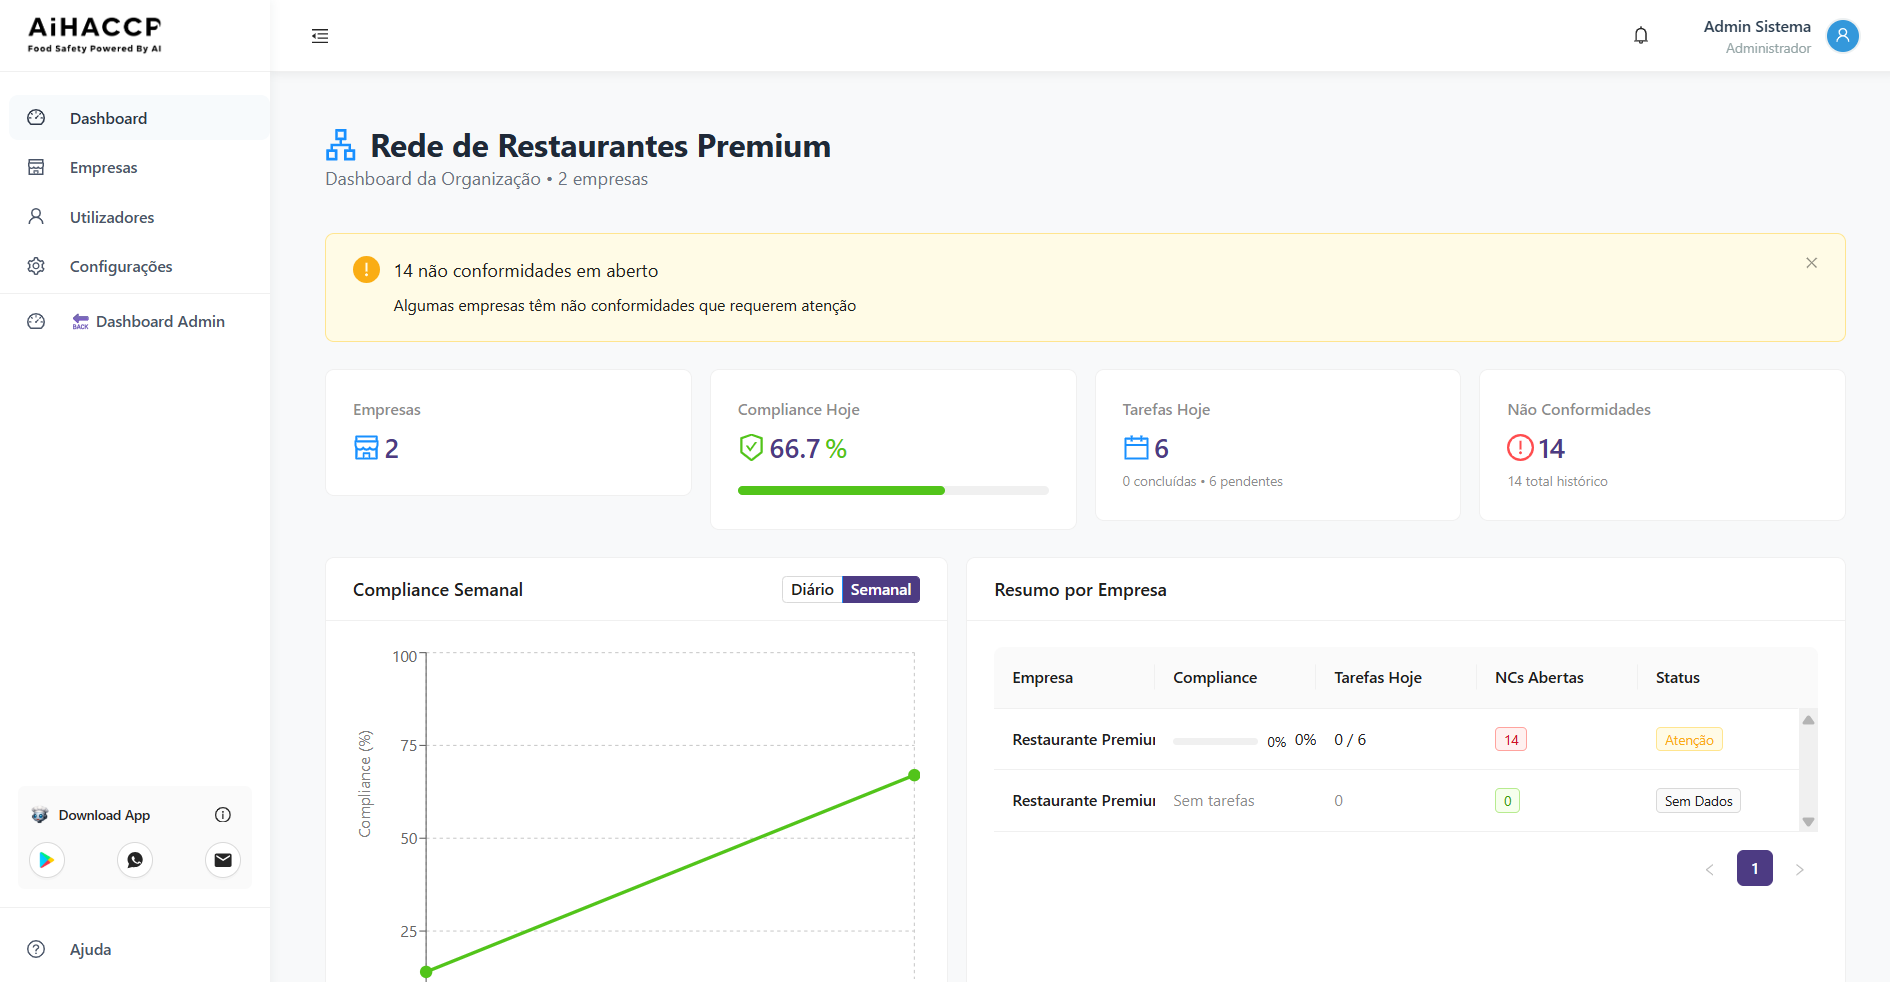The height and width of the screenshot is (982, 1890).
Task: Open the notifications bell
Action: (1641, 36)
